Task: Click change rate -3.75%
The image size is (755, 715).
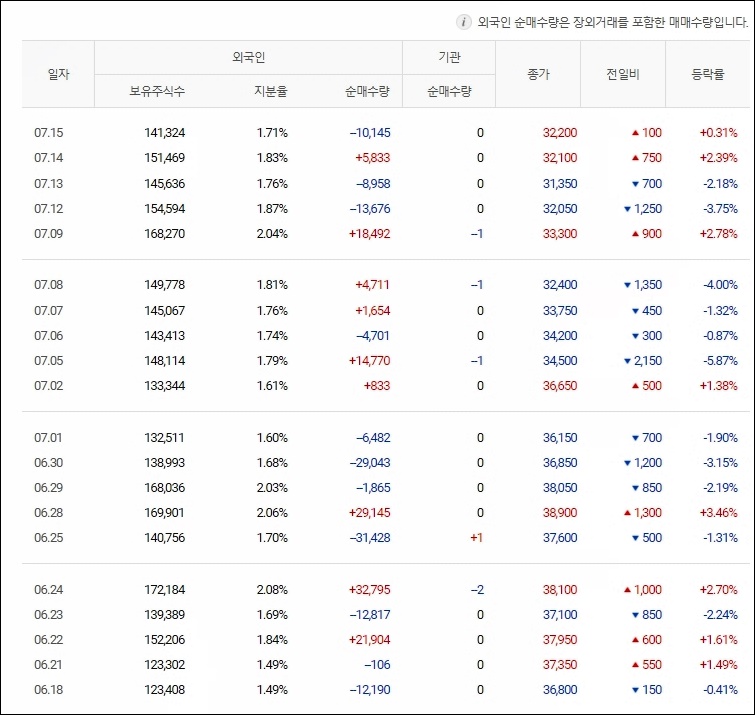Action: click(720, 209)
